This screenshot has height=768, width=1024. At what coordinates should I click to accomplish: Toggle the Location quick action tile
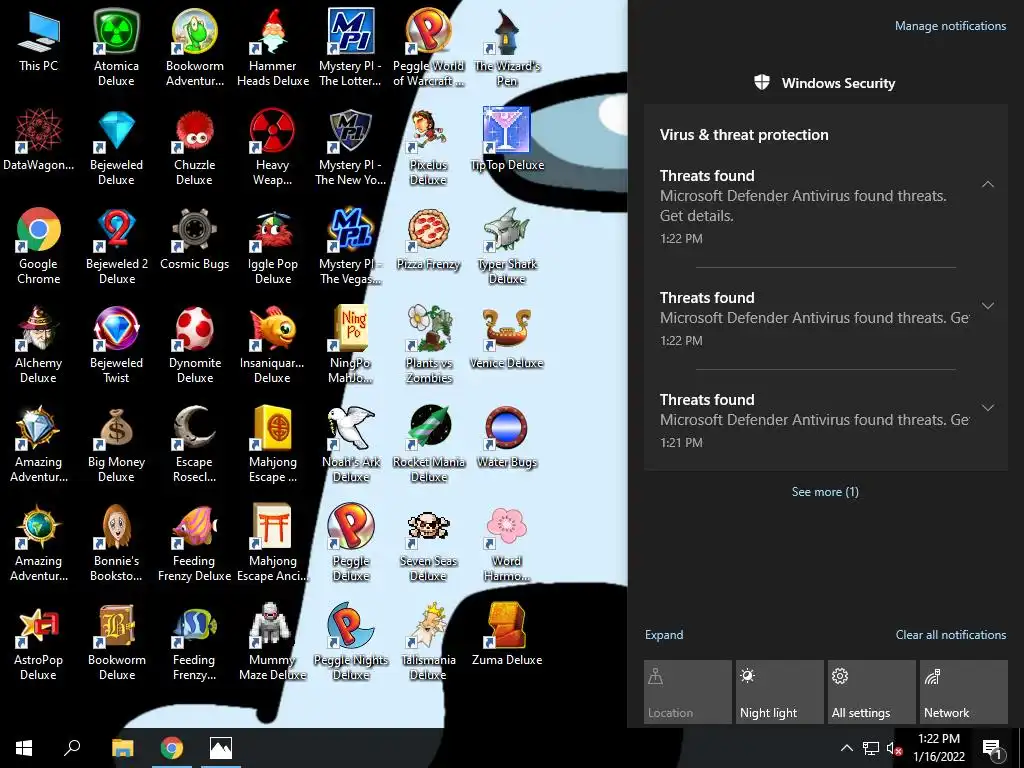point(688,692)
